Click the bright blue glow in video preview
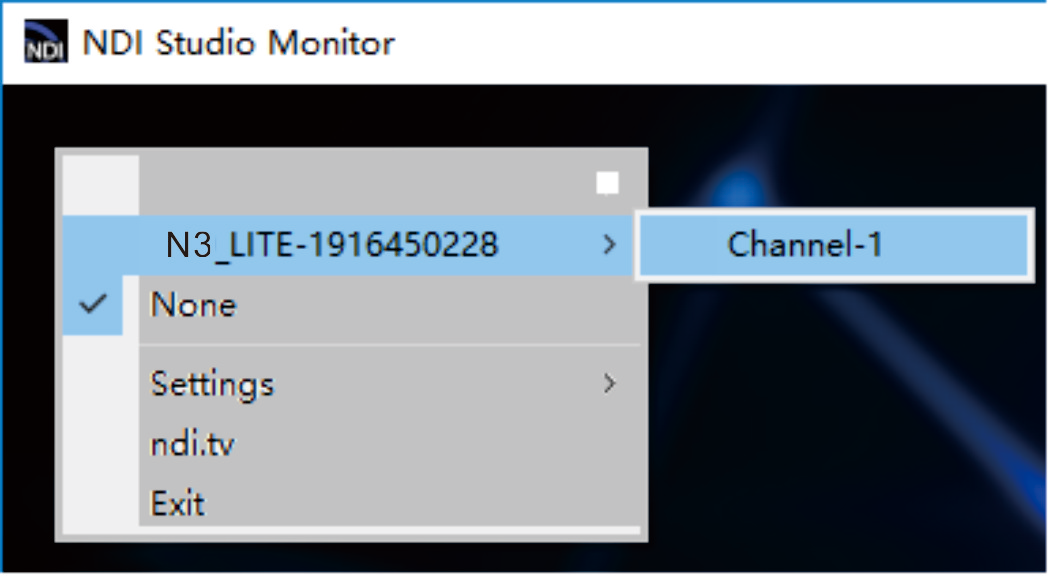The height and width of the screenshot is (578, 1049). coord(739,187)
